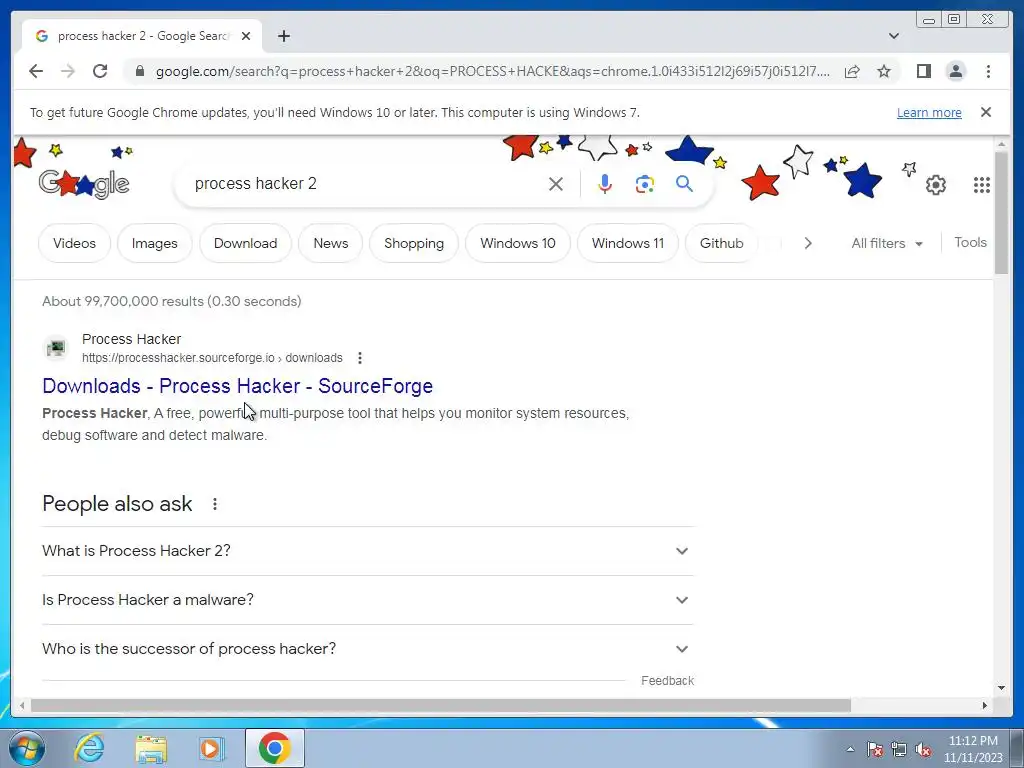Image resolution: width=1024 pixels, height=768 pixels.
Task: Expand 'Is Process Hacker a malware?'
Action: (368, 600)
